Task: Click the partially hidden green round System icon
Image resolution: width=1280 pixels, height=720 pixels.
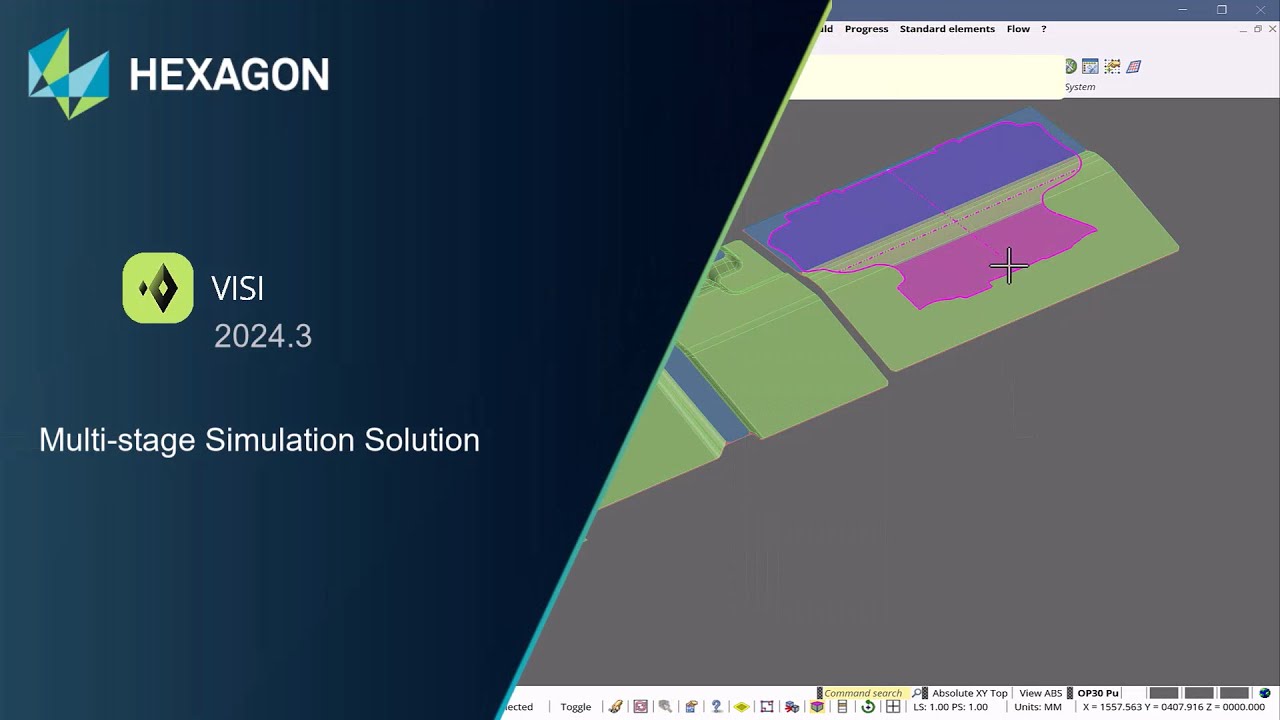Action: click(x=1071, y=66)
